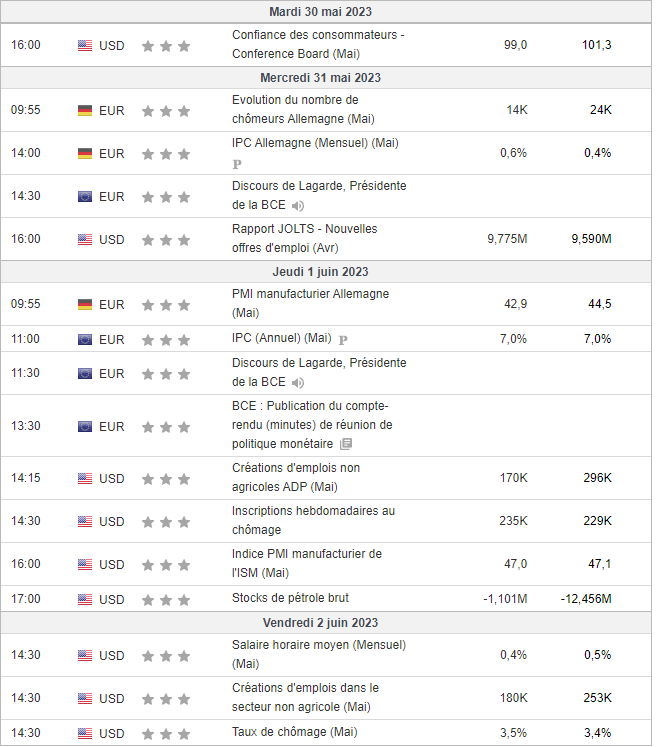The width and height of the screenshot is (656, 747).
Task: Open the Inscriptions hebdomadaires au chômage event
Action: coord(313,520)
